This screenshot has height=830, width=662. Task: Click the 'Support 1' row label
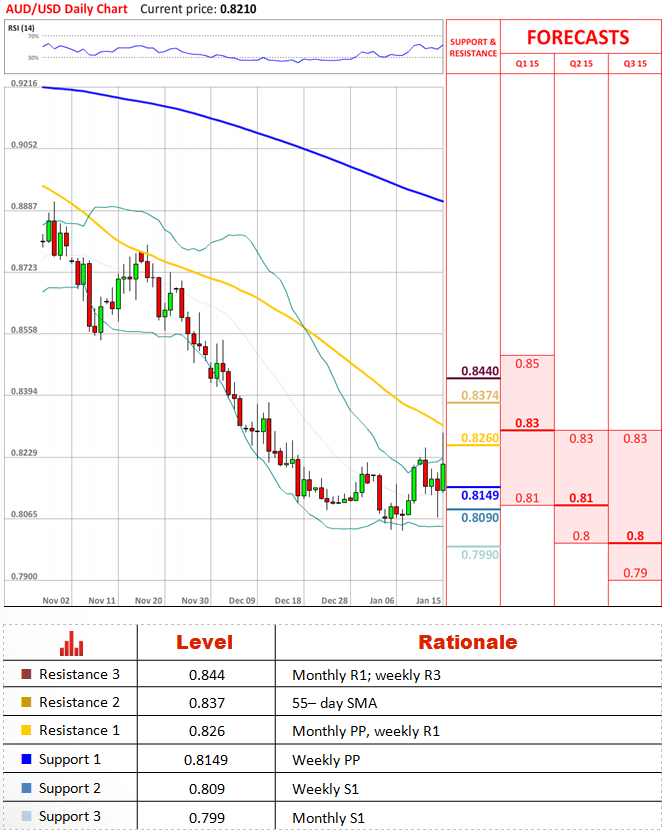(70, 760)
